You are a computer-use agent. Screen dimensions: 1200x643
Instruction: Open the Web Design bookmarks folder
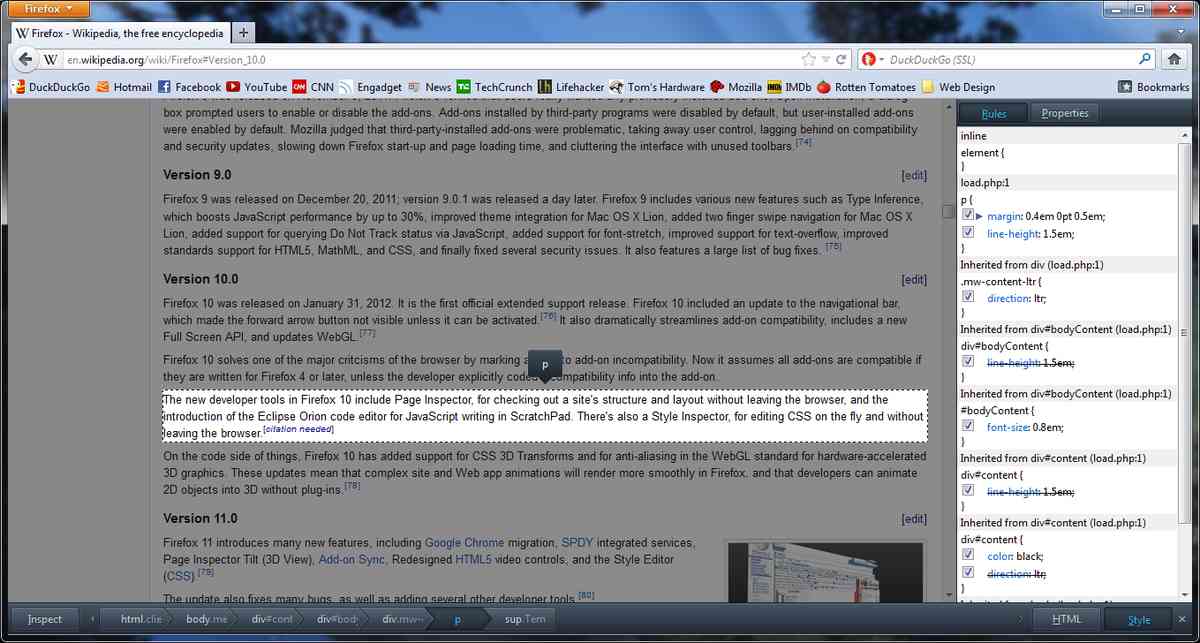click(x=958, y=87)
